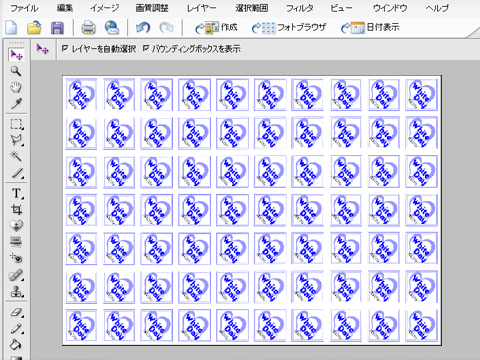This screenshot has height=360, width=480.
Task: Print the document with the printer icon
Action: tap(88, 28)
